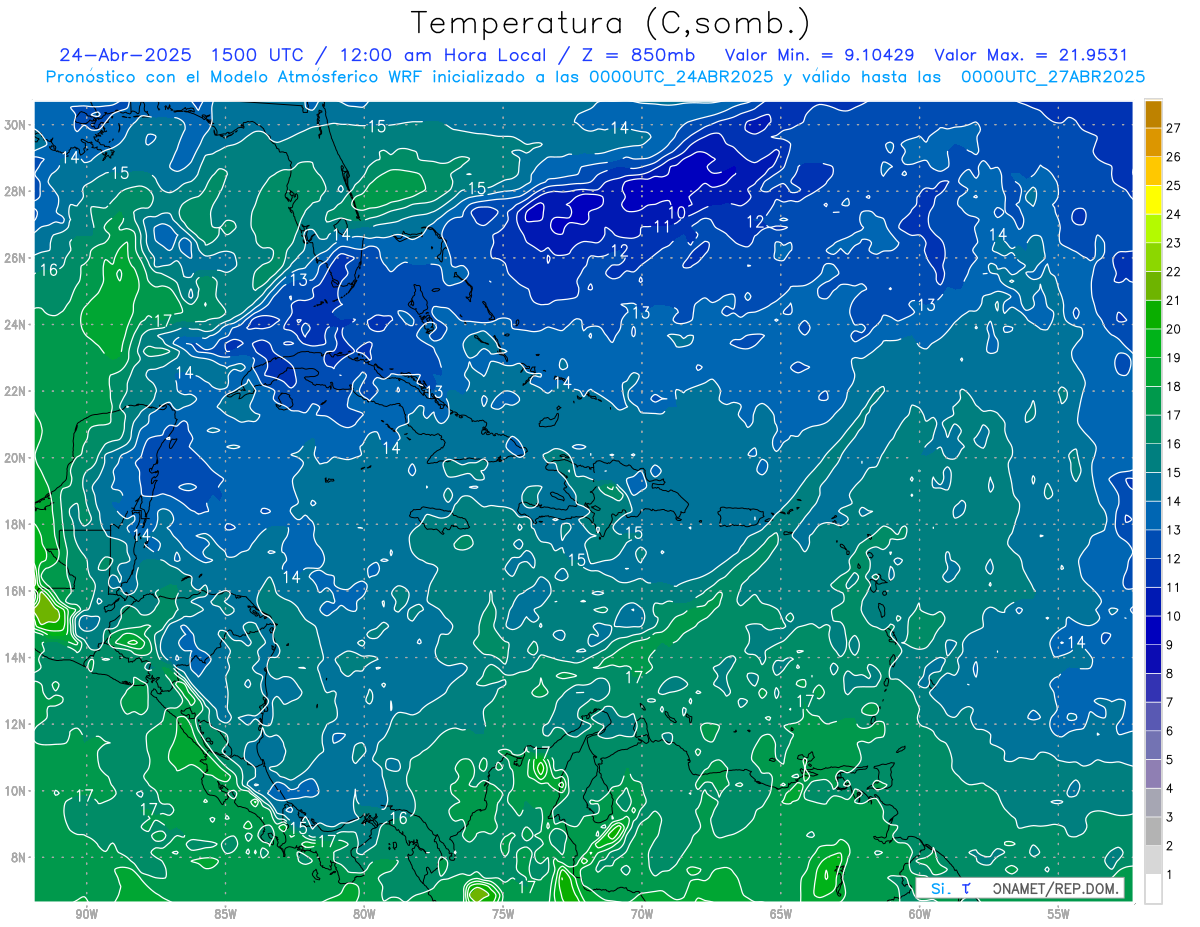Click the "0000UTC_24ABR2025" initialization time
This screenshot has height=927, width=1200.
coord(681,76)
